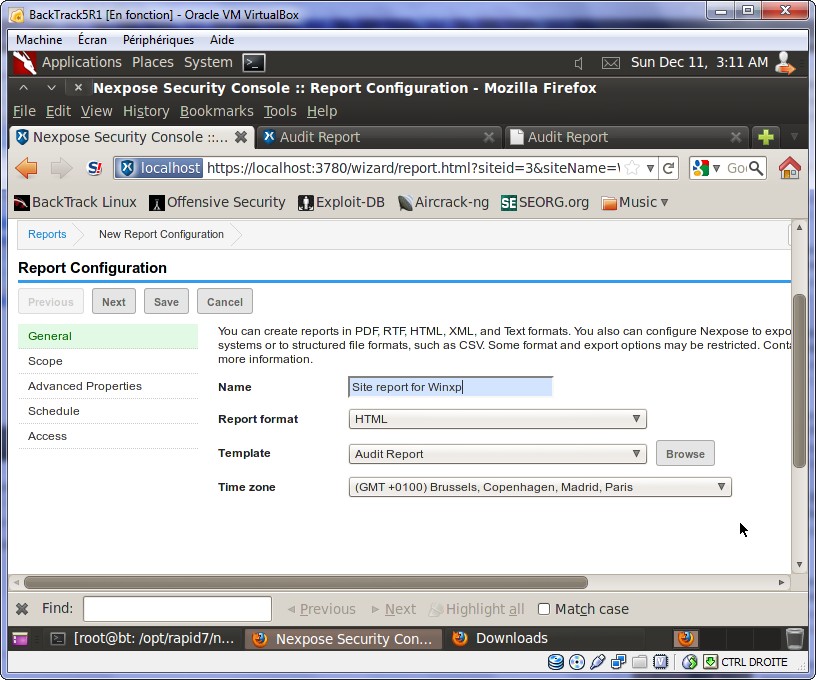The height and width of the screenshot is (680, 816).
Task: Open the Time zone dropdown
Action: click(x=540, y=487)
